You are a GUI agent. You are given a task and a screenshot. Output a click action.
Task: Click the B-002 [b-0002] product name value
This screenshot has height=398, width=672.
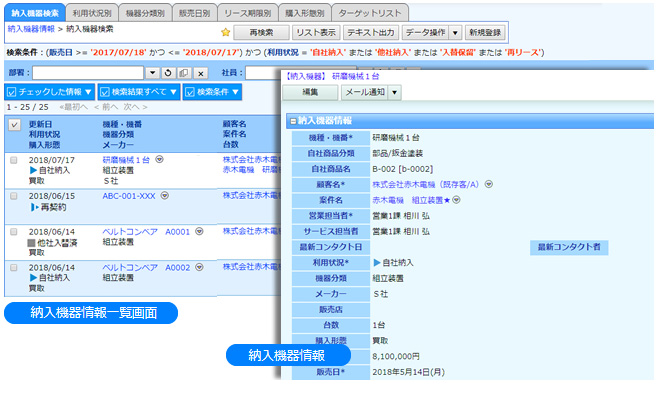(402, 169)
